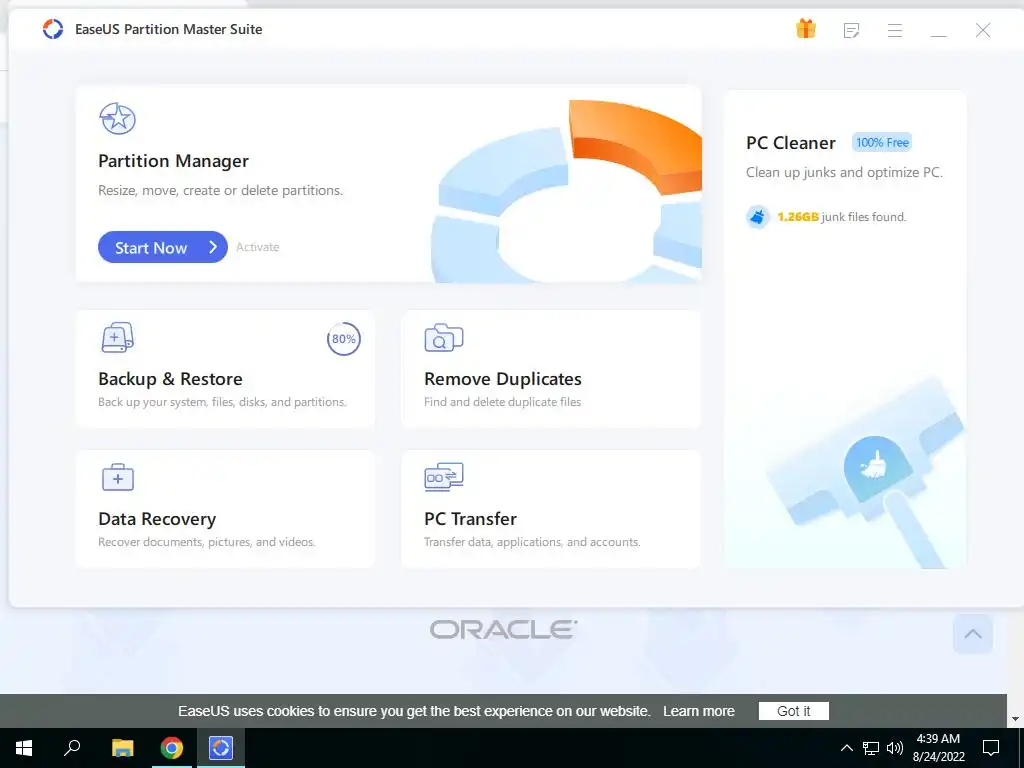Viewport: 1024px width, 768px height.
Task: Click the Partition Manager star icon
Action: pyautogui.click(x=118, y=119)
